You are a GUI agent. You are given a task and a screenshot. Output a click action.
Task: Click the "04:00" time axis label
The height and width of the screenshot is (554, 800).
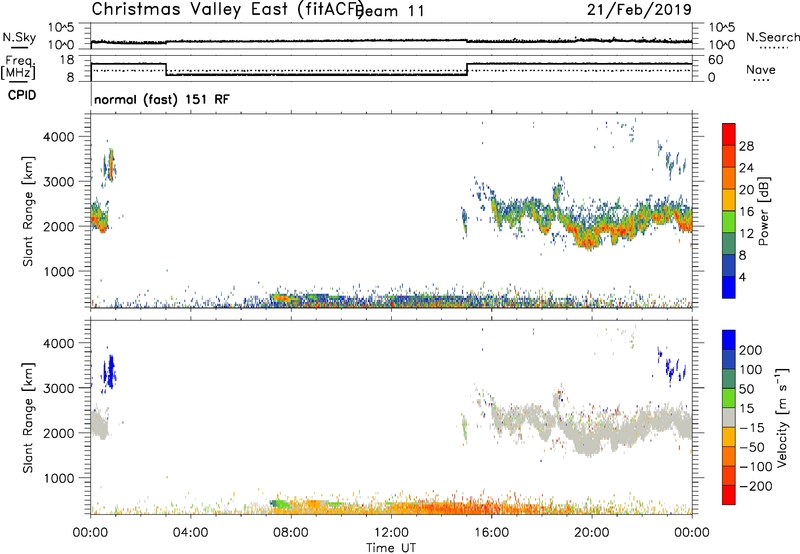190,533
